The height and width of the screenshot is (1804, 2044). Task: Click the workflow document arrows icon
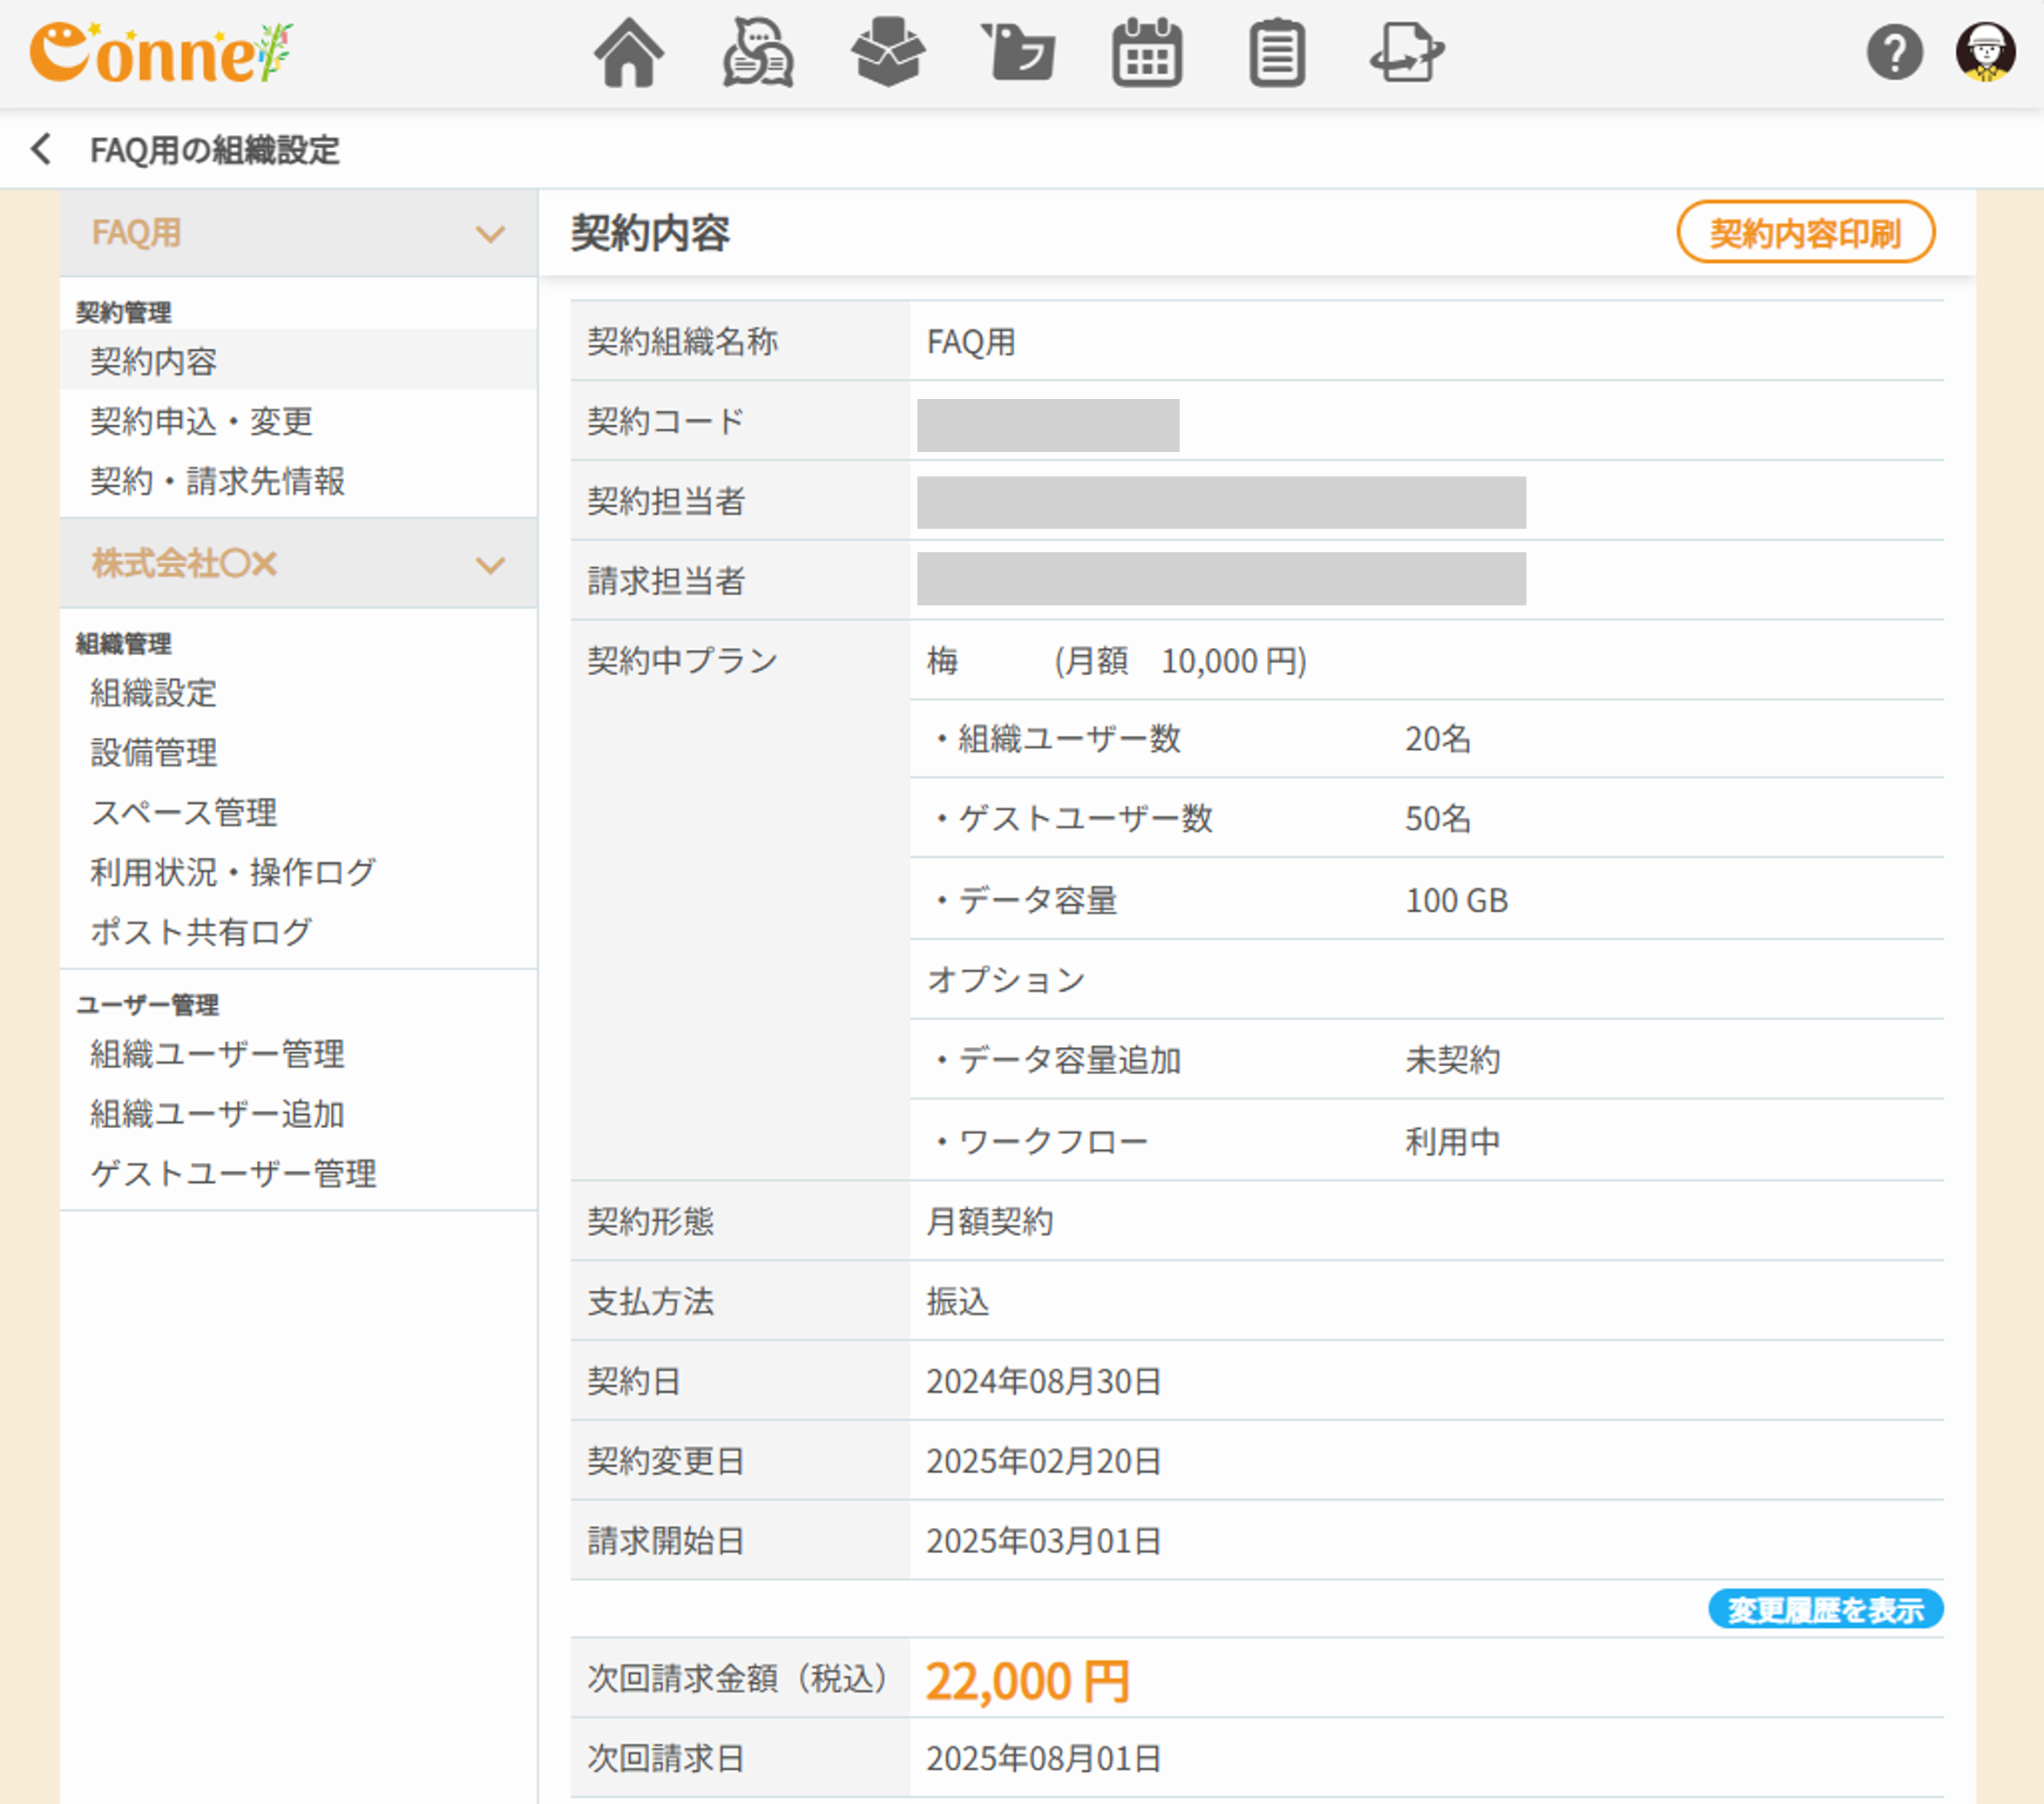(x=1406, y=53)
